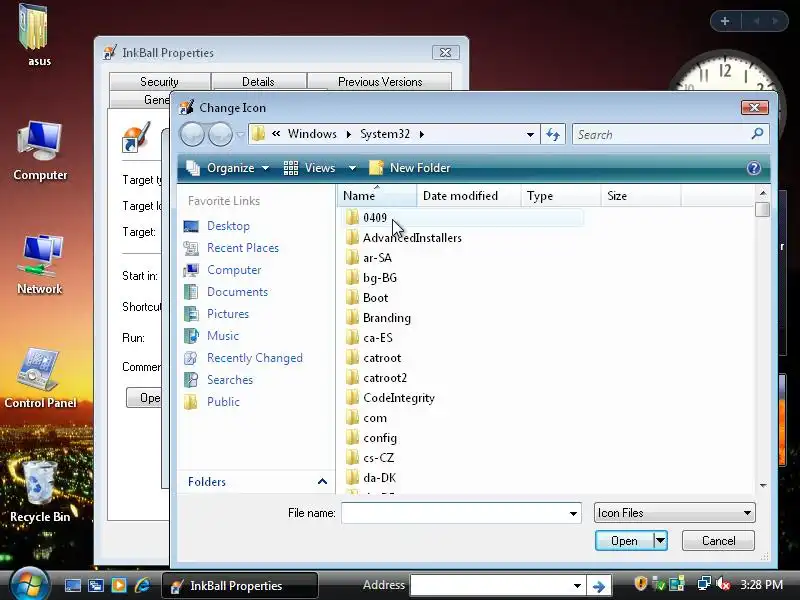Click the Windows Start orb
The image size is (800, 600).
[x=29, y=584]
